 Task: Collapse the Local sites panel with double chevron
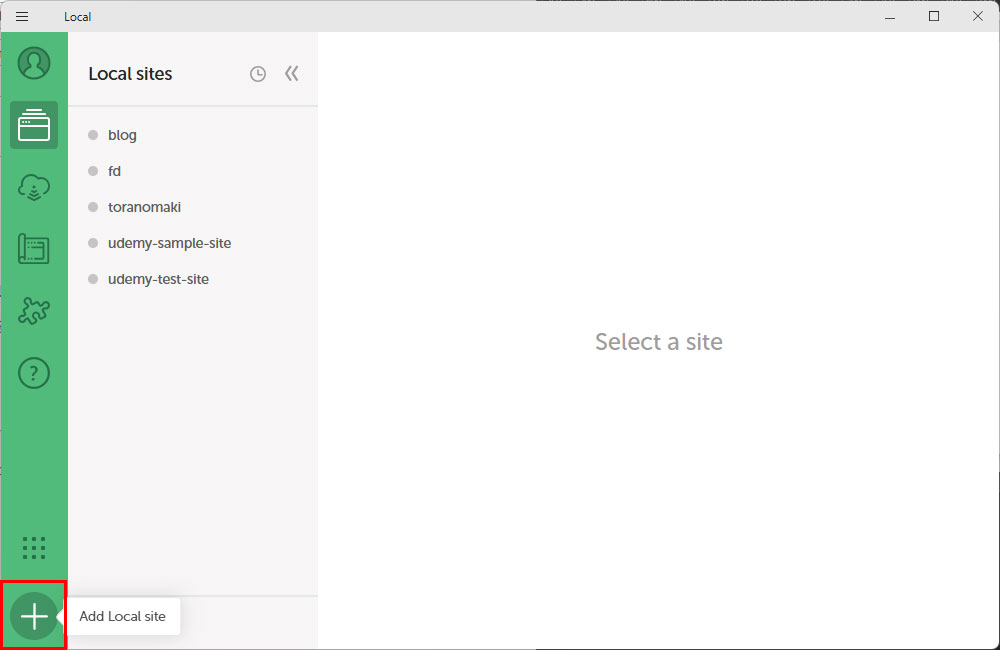click(291, 73)
